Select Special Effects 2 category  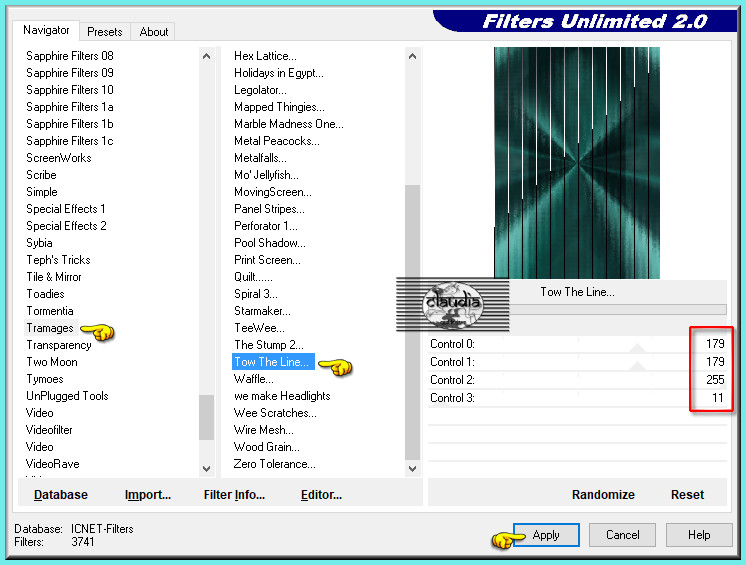pos(66,226)
